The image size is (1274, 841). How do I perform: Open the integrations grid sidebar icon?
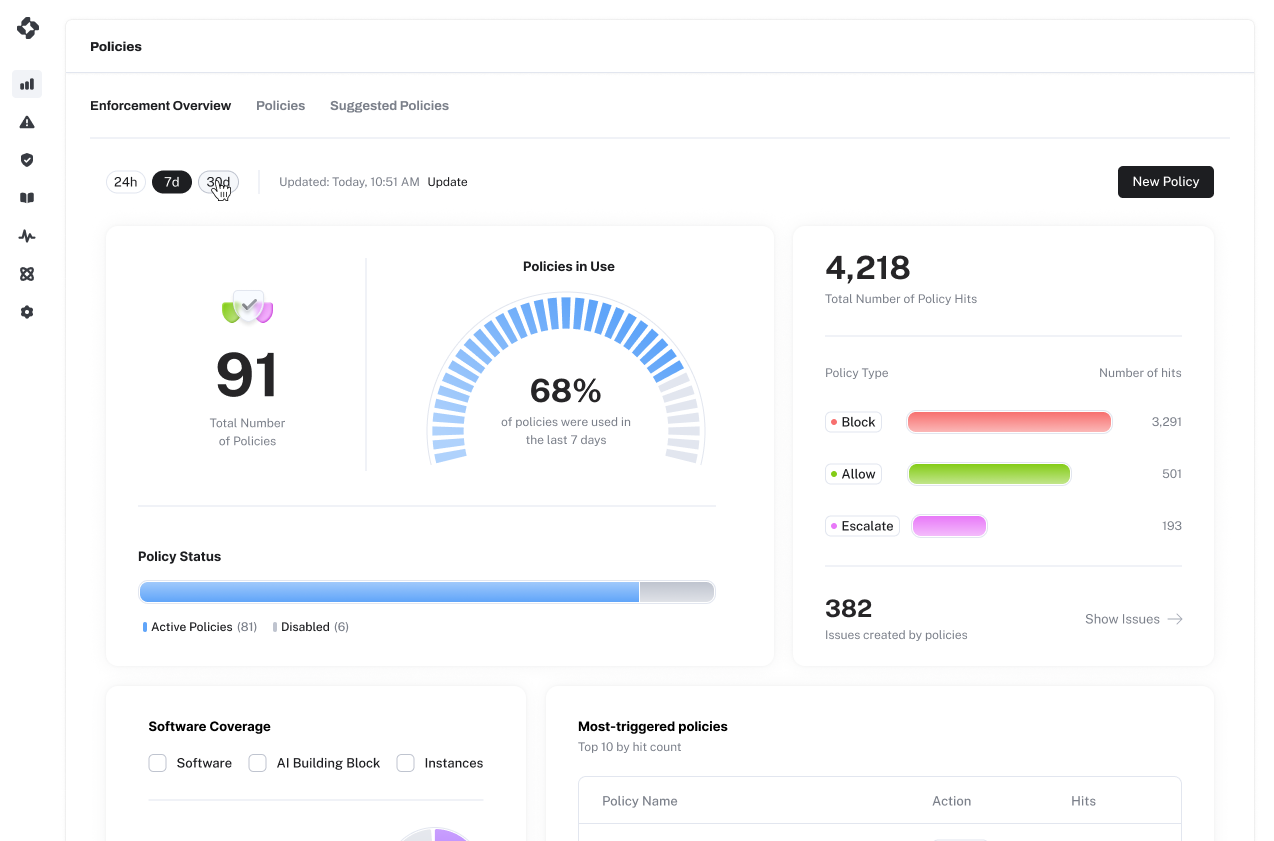(x=27, y=274)
